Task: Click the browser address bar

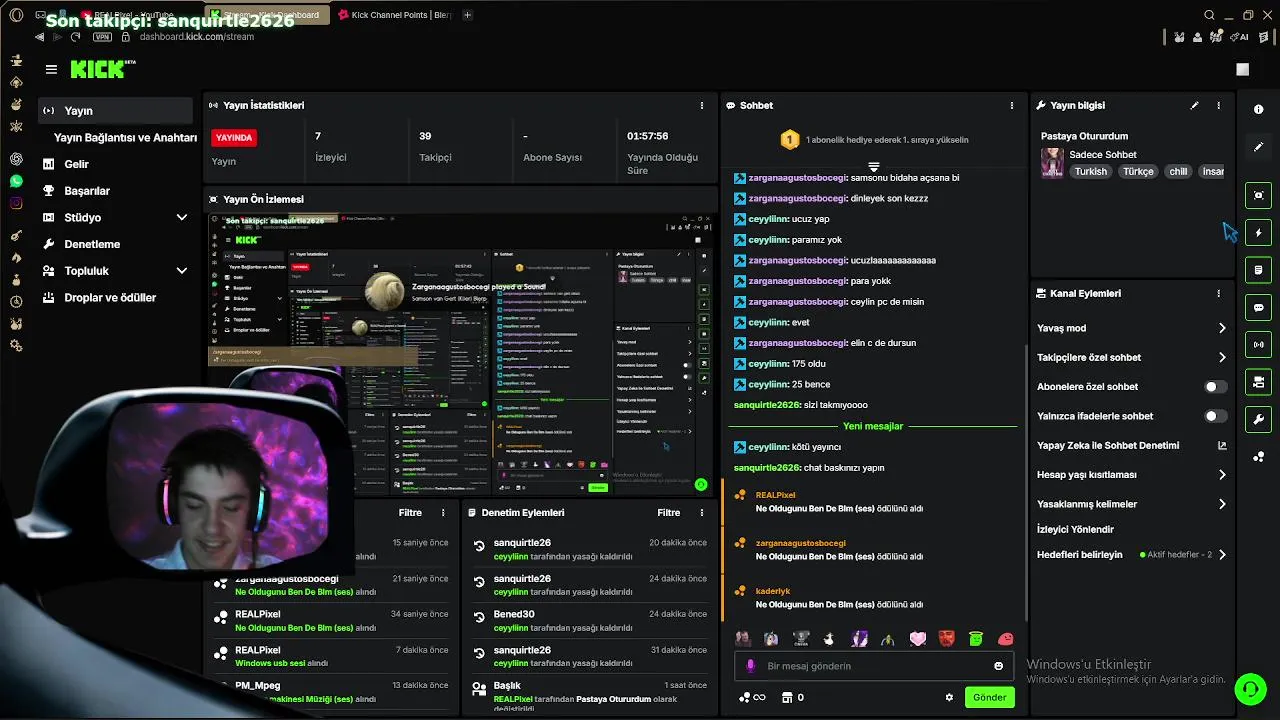Action: (196, 37)
